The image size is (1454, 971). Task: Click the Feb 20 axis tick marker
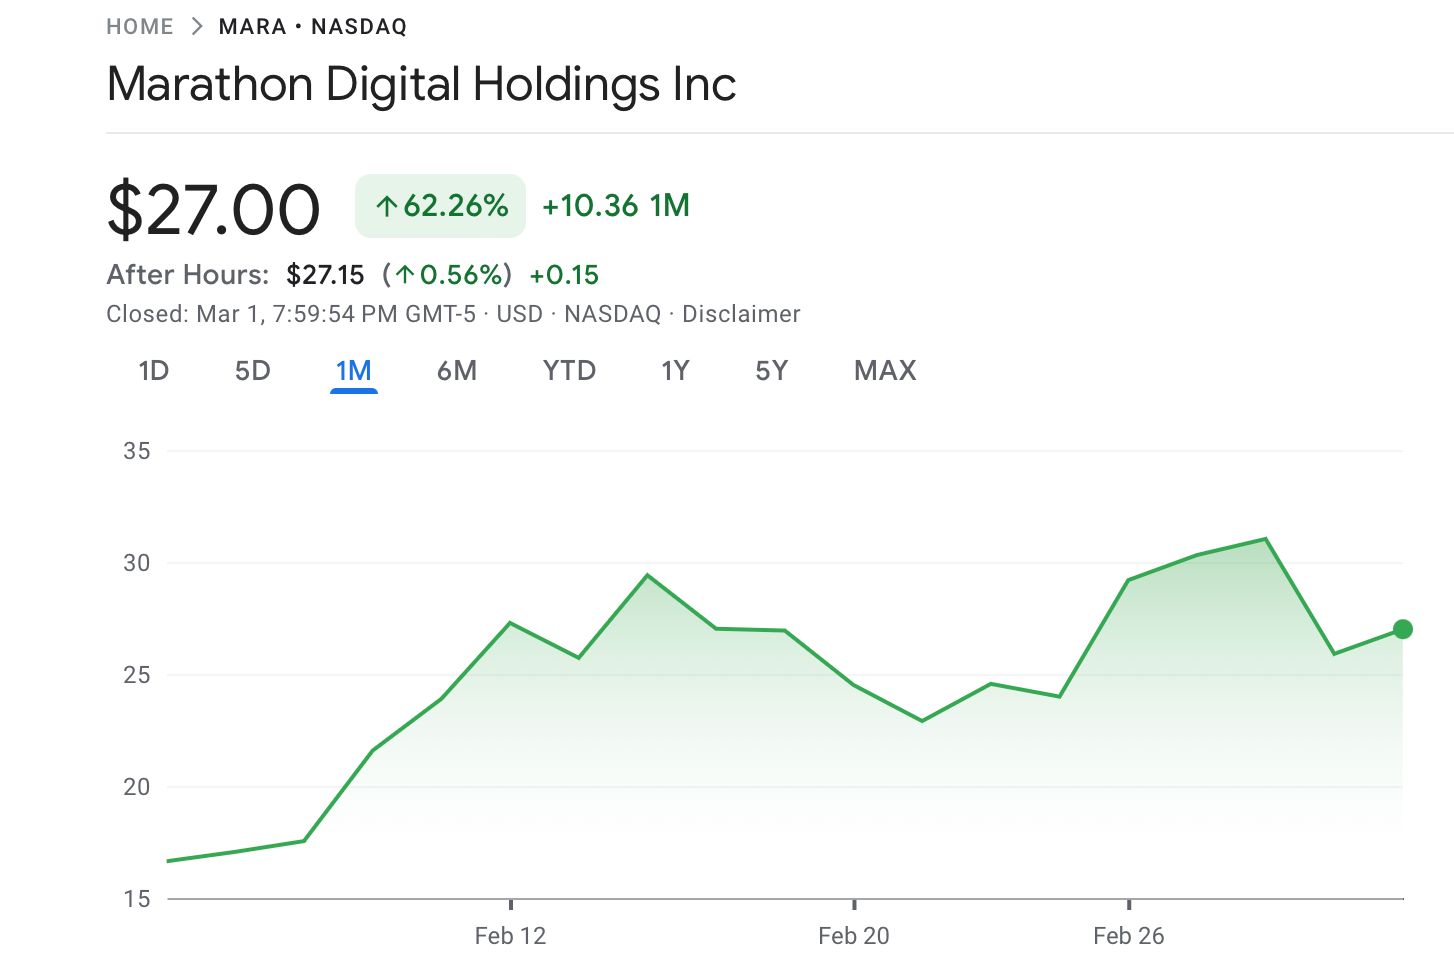point(854,904)
